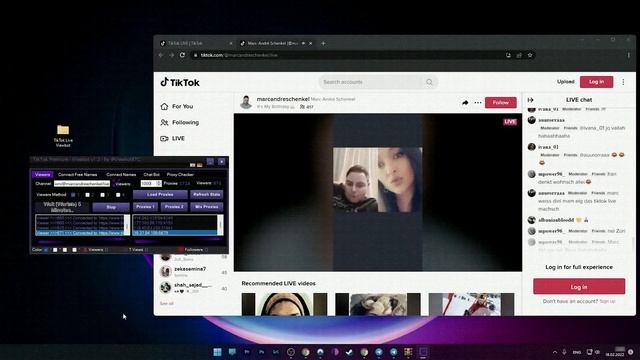The image size is (640, 360).
Task: Follow marcandreschenkel
Action: (500, 102)
